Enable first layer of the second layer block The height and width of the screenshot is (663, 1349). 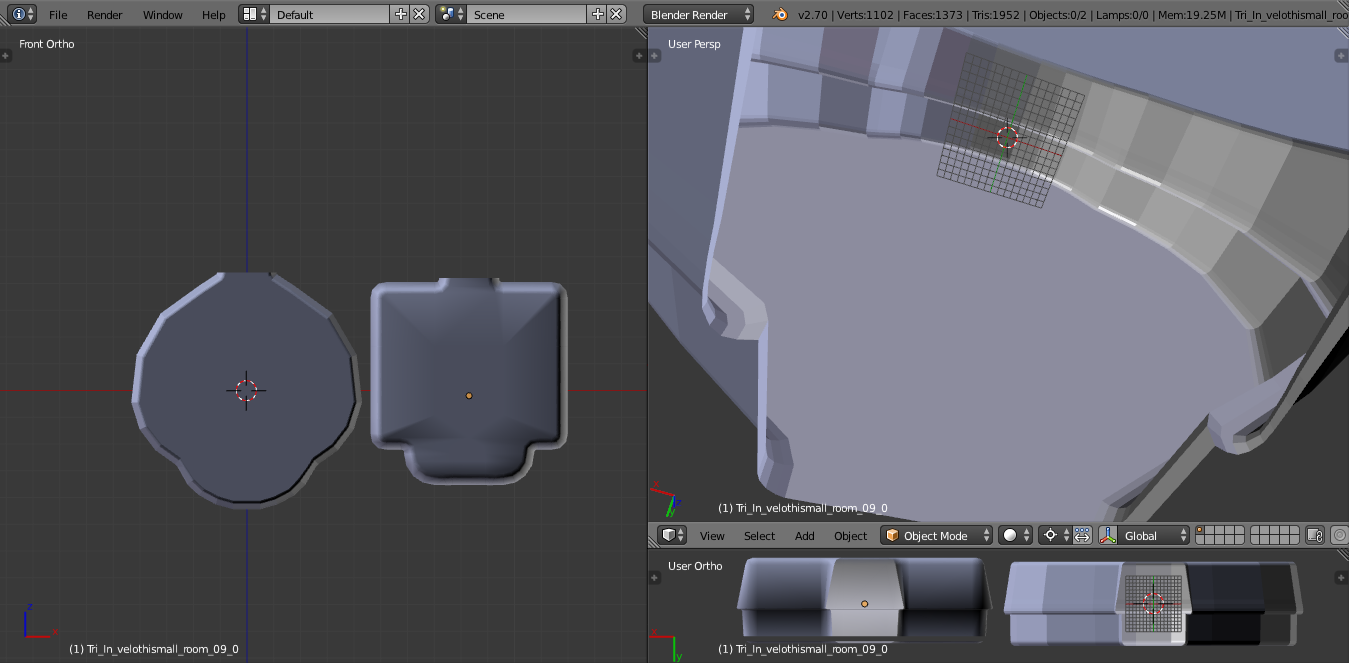[1256, 531]
